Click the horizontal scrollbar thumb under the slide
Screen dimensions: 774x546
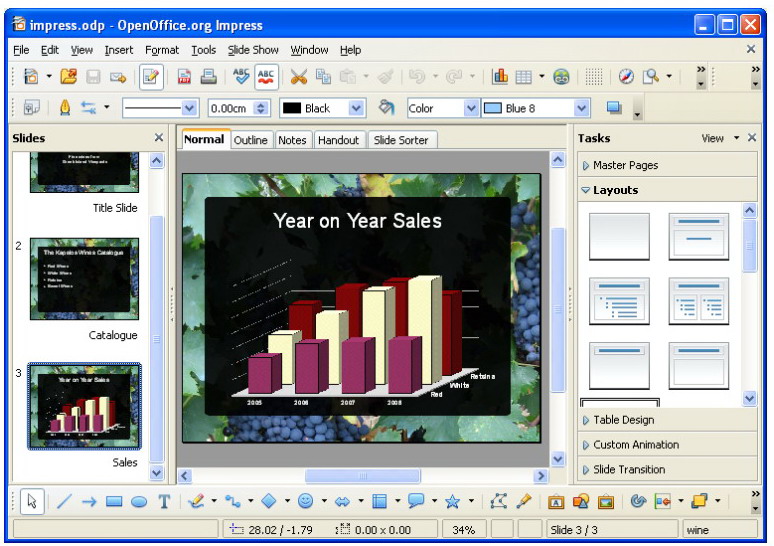pyautogui.click(x=363, y=476)
